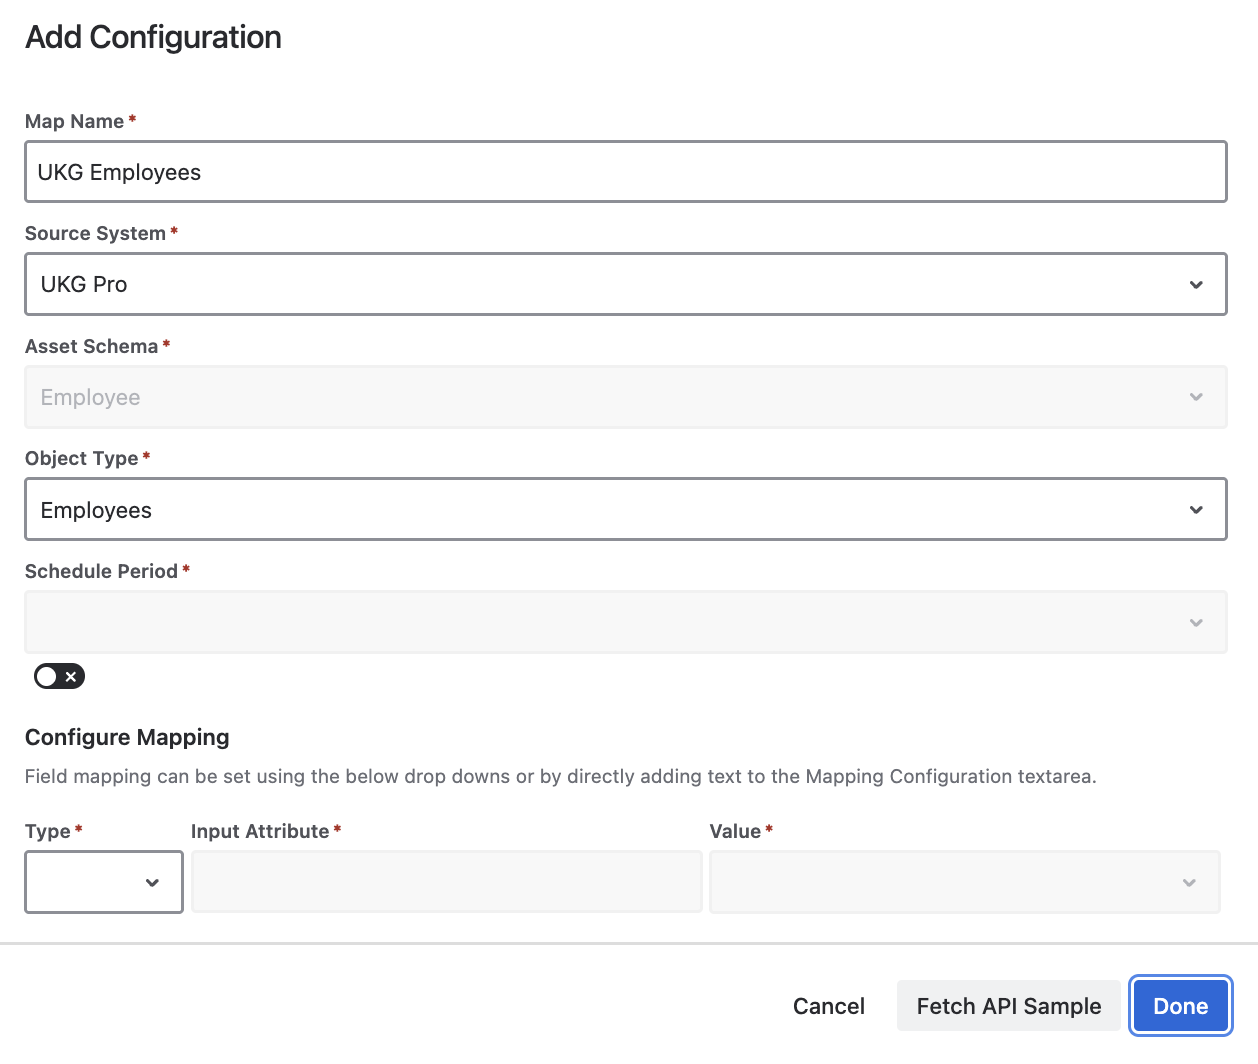Click the Asset Schema label
Screen dimensions: 1258x1064
92,346
